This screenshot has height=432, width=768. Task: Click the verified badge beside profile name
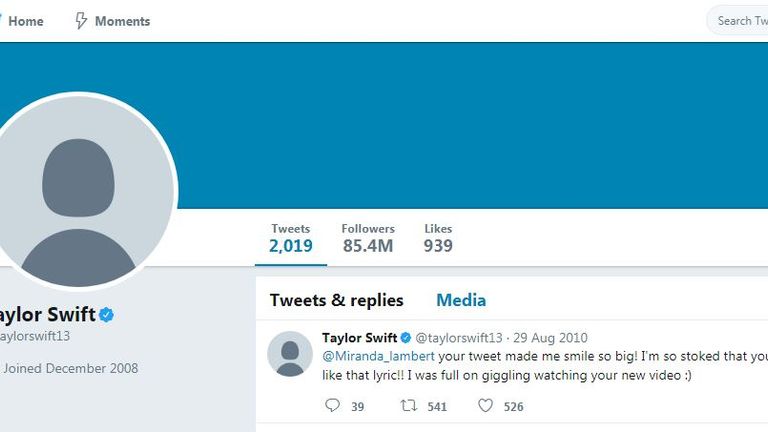coord(106,314)
